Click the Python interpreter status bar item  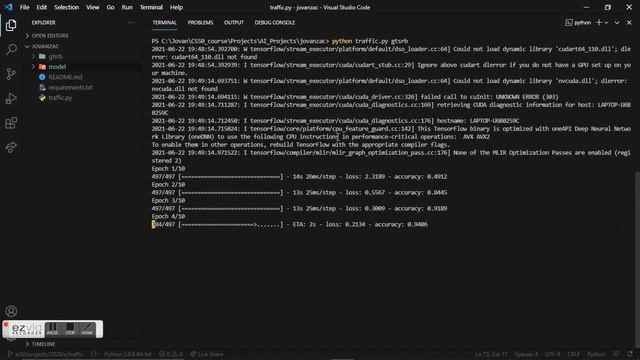[127, 354]
